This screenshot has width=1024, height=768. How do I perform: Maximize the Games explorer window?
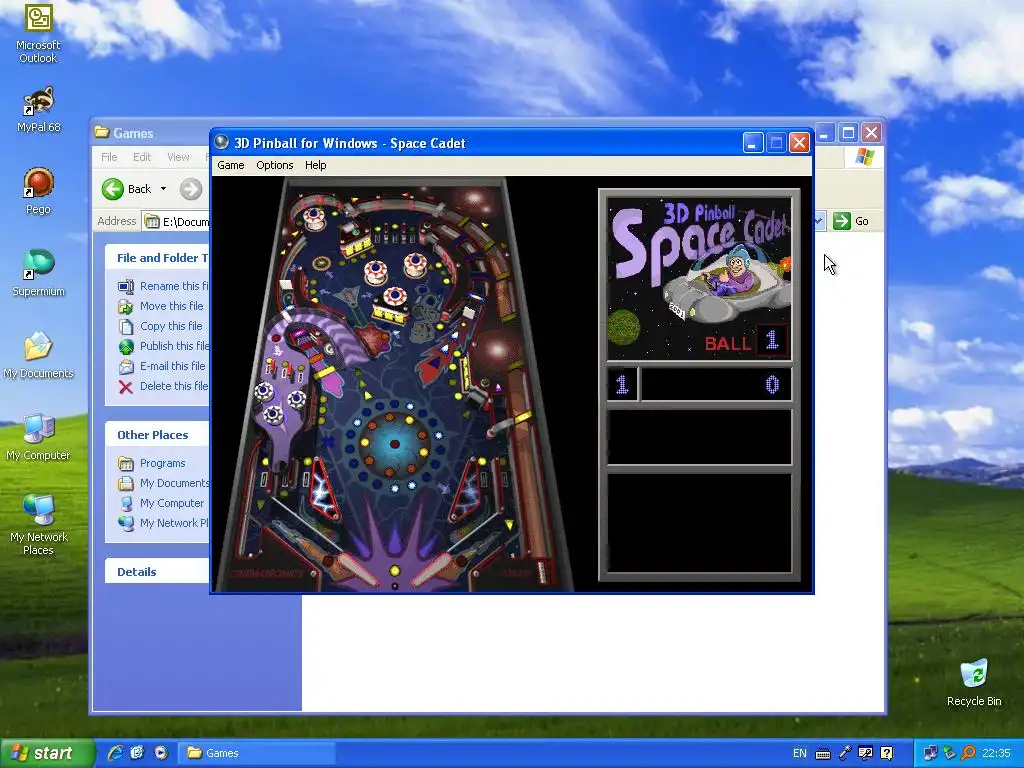point(848,133)
